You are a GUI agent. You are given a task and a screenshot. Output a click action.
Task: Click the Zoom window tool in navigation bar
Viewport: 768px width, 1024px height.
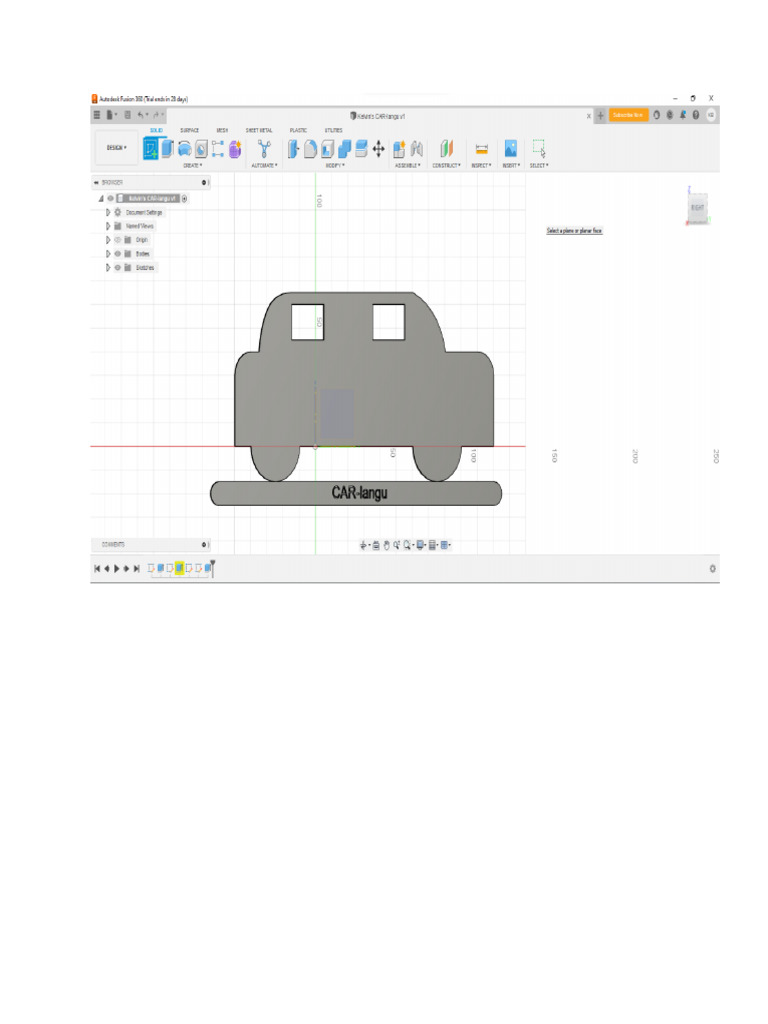tap(408, 545)
